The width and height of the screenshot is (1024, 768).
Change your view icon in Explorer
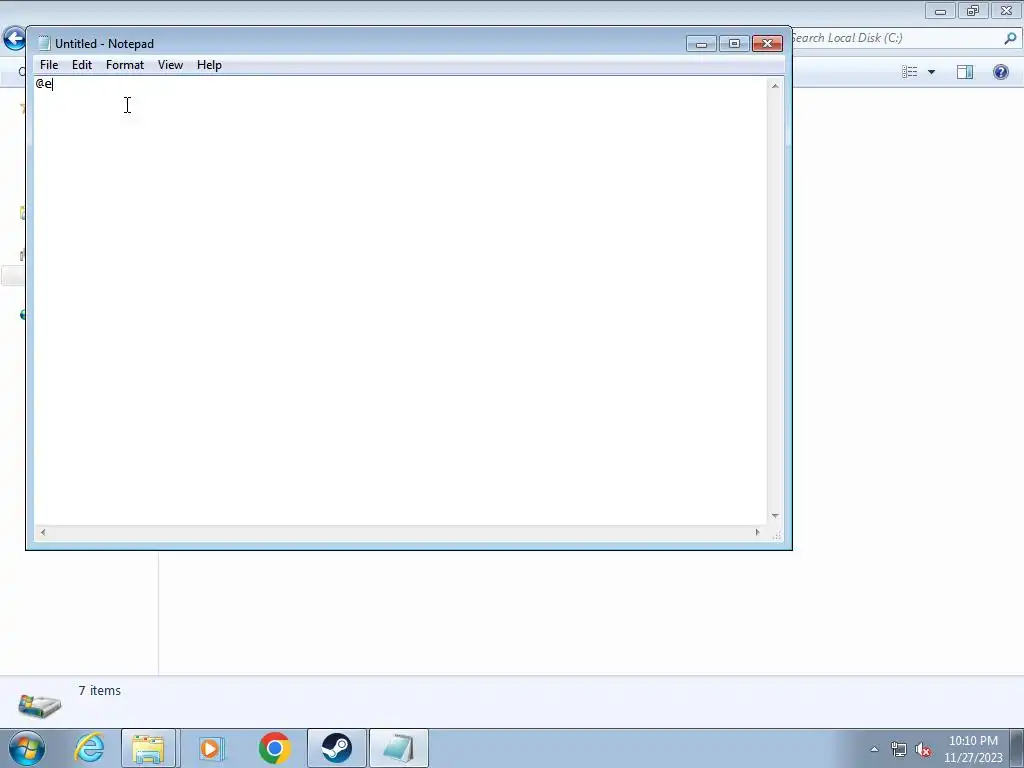910,72
